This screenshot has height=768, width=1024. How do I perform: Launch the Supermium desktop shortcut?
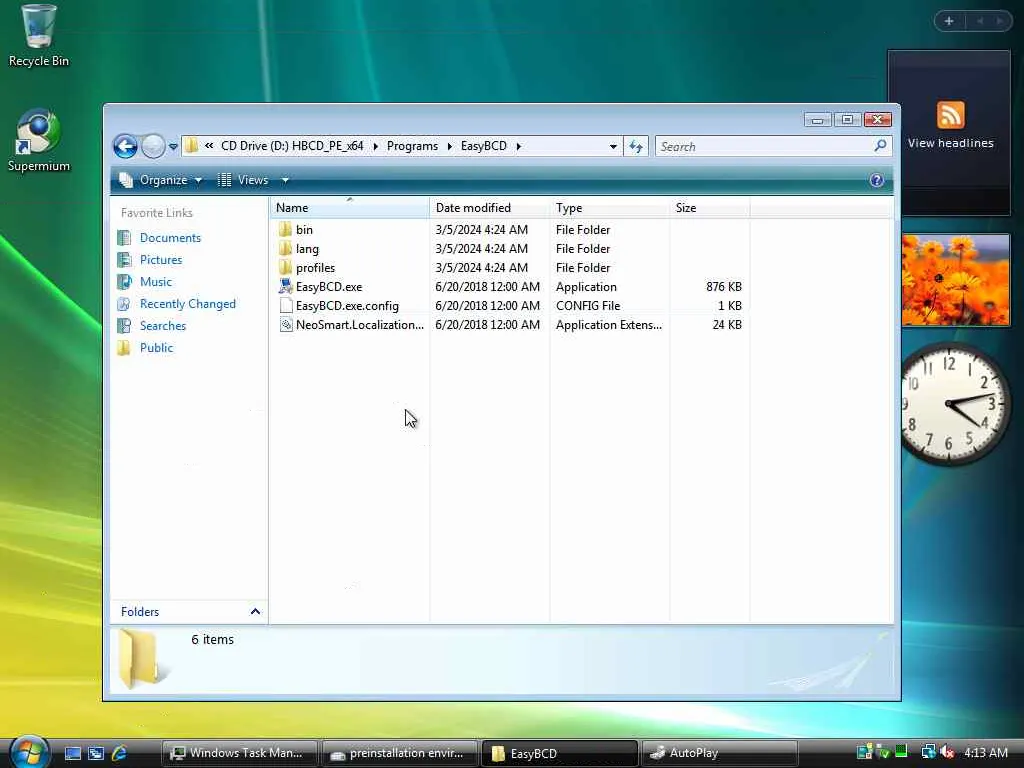click(38, 140)
